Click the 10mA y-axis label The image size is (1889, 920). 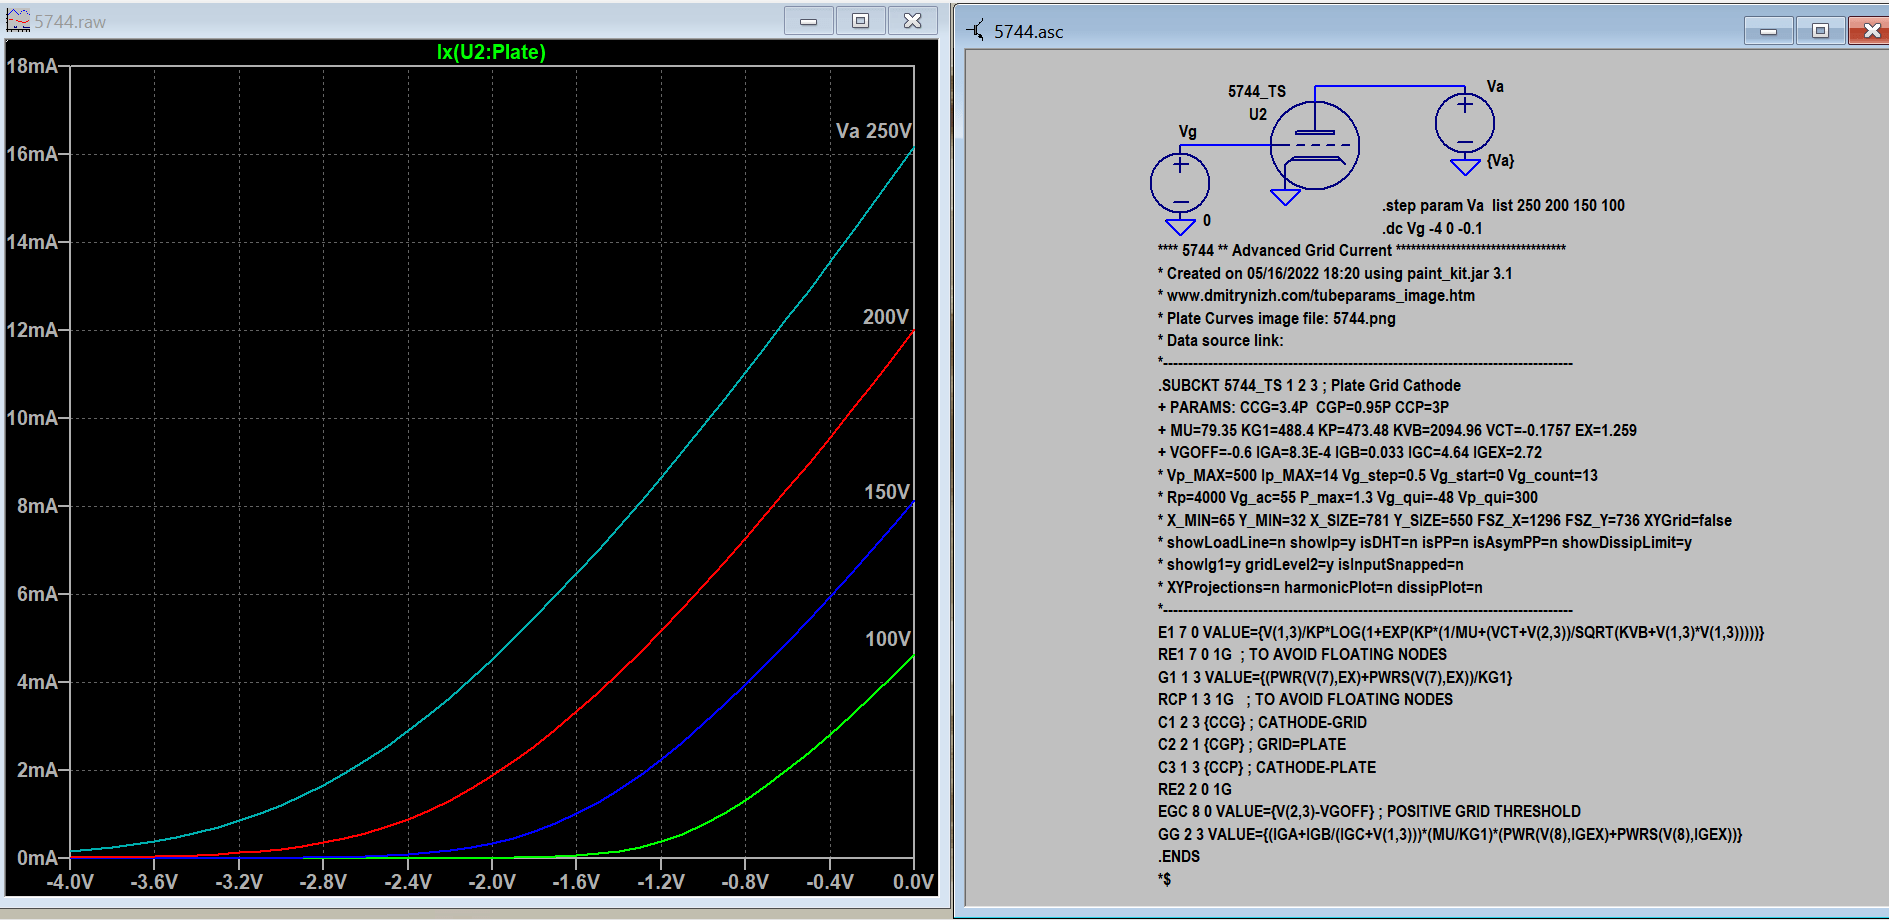tap(32, 418)
